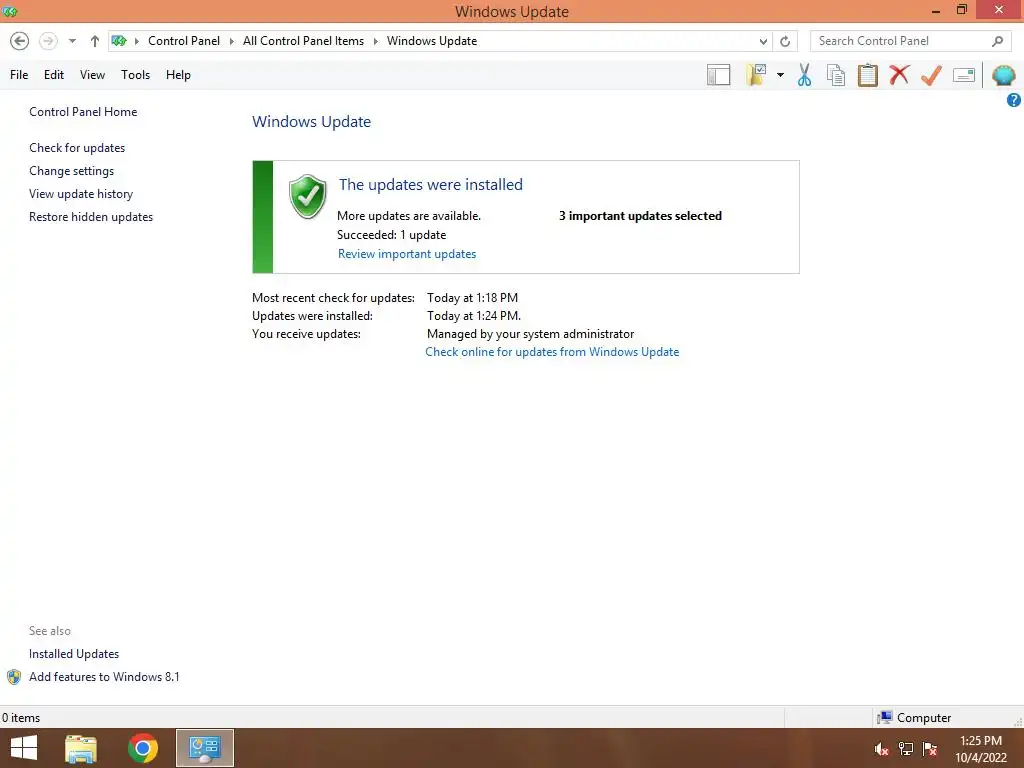Launch Google Chrome from taskbar

(x=143, y=748)
